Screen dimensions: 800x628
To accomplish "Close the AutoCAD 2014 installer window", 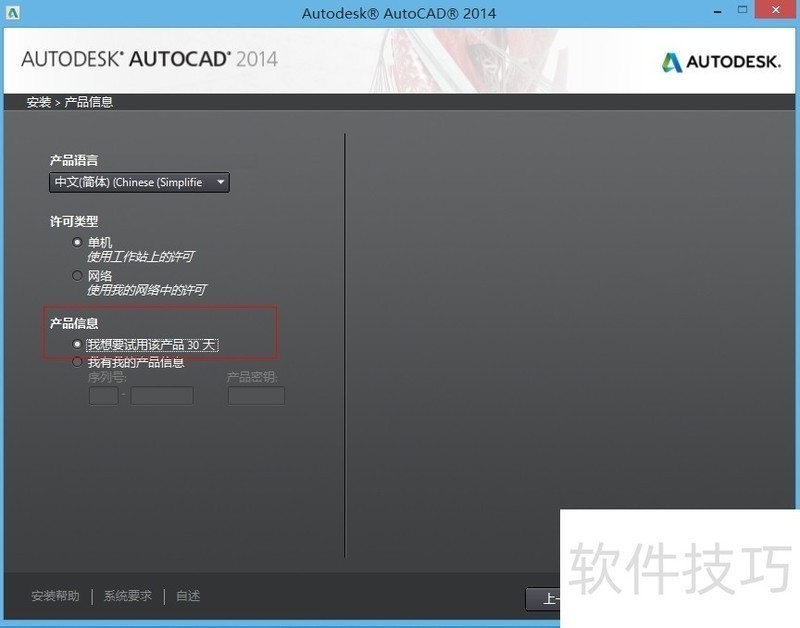I will point(776,10).
